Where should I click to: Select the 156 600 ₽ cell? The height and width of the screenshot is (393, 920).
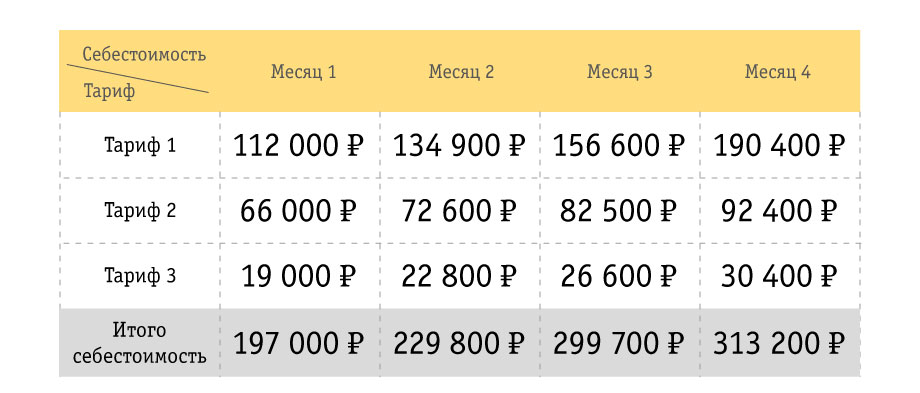(x=619, y=145)
